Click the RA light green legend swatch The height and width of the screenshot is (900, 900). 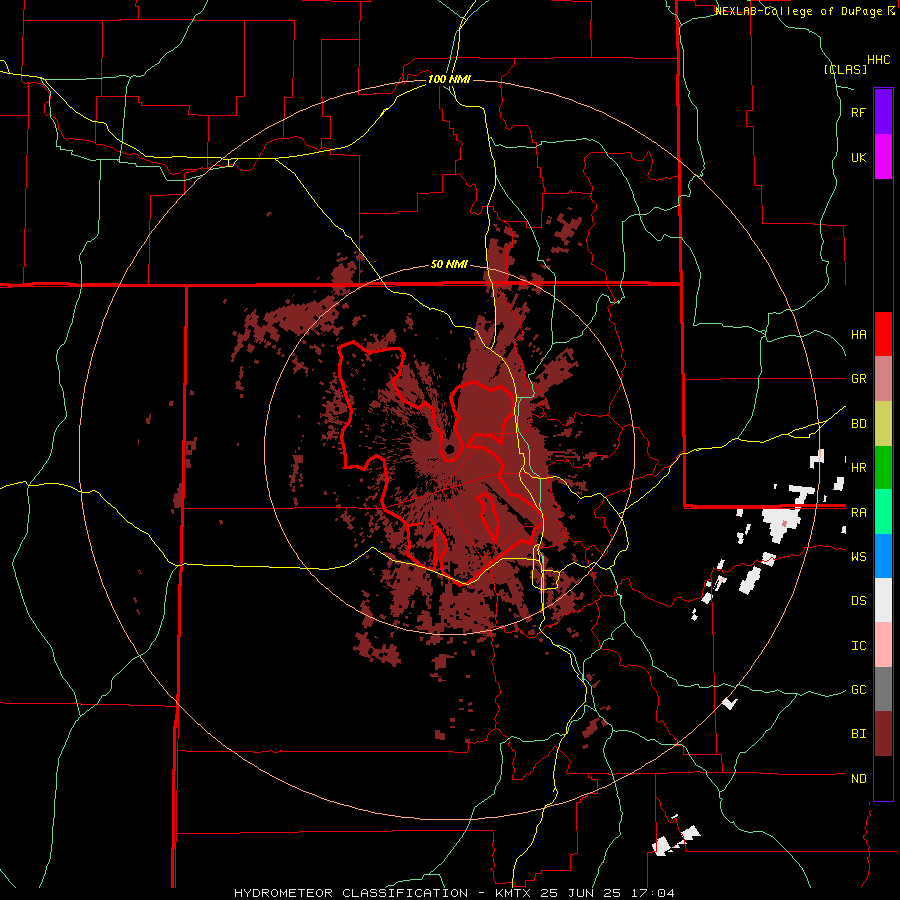coord(883,512)
